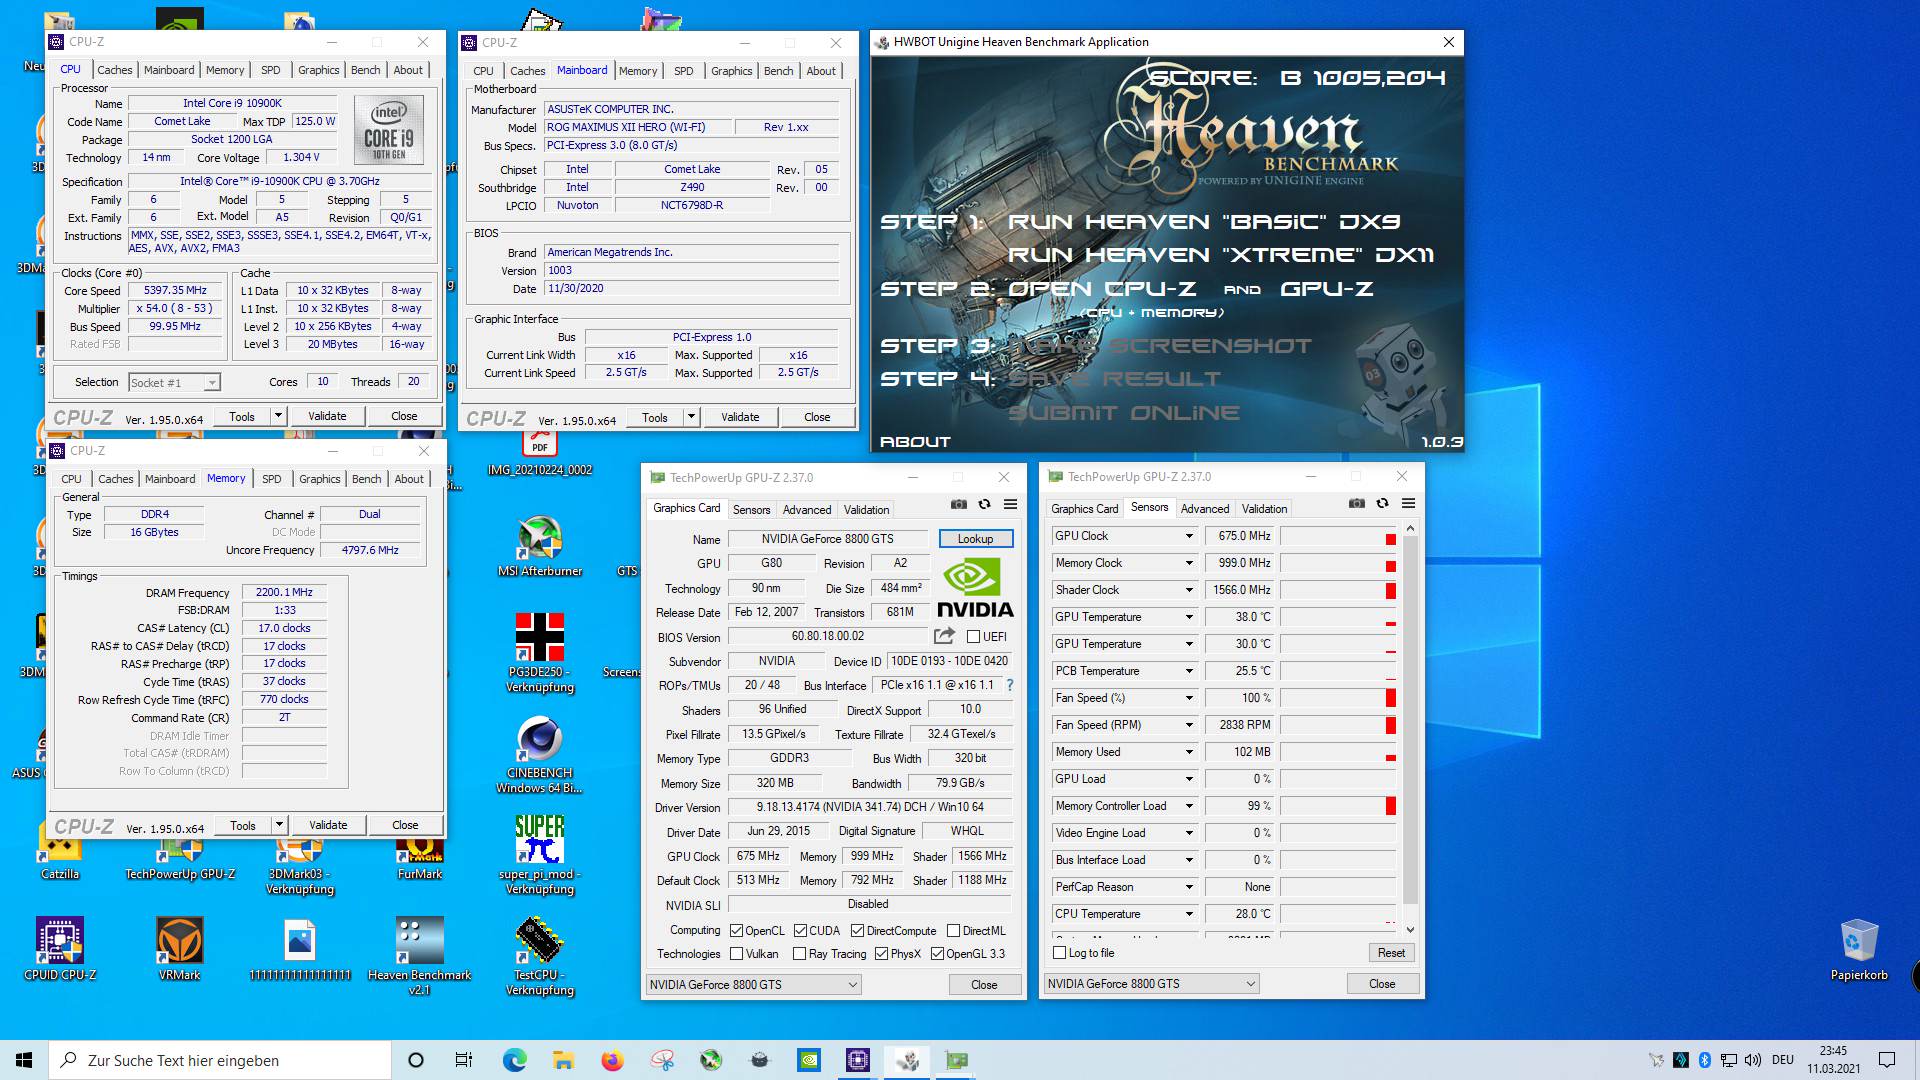Expand Memory Clock sensor dropdown
The width and height of the screenshot is (1920, 1080).
(x=1189, y=563)
